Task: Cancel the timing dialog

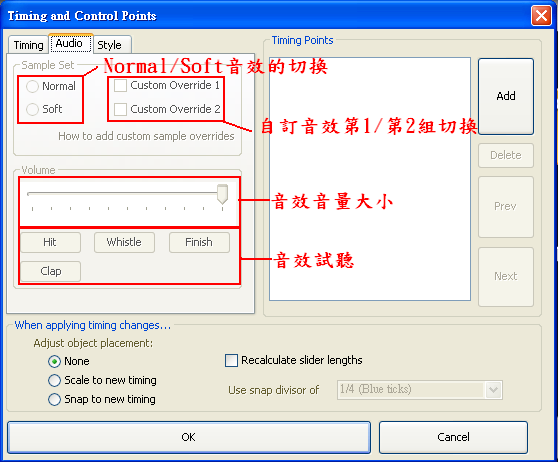Action: 453,437
